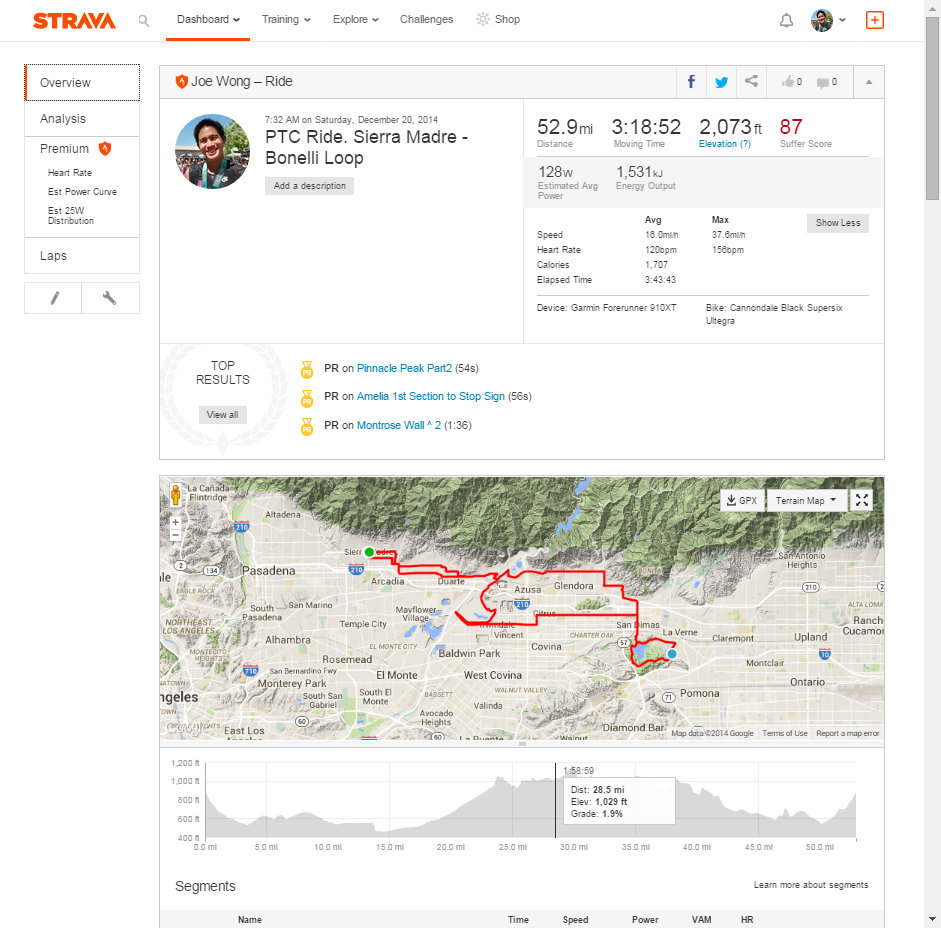Download the GPX file
The image size is (941, 928).
pyautogui.click(x=741, y=500)
